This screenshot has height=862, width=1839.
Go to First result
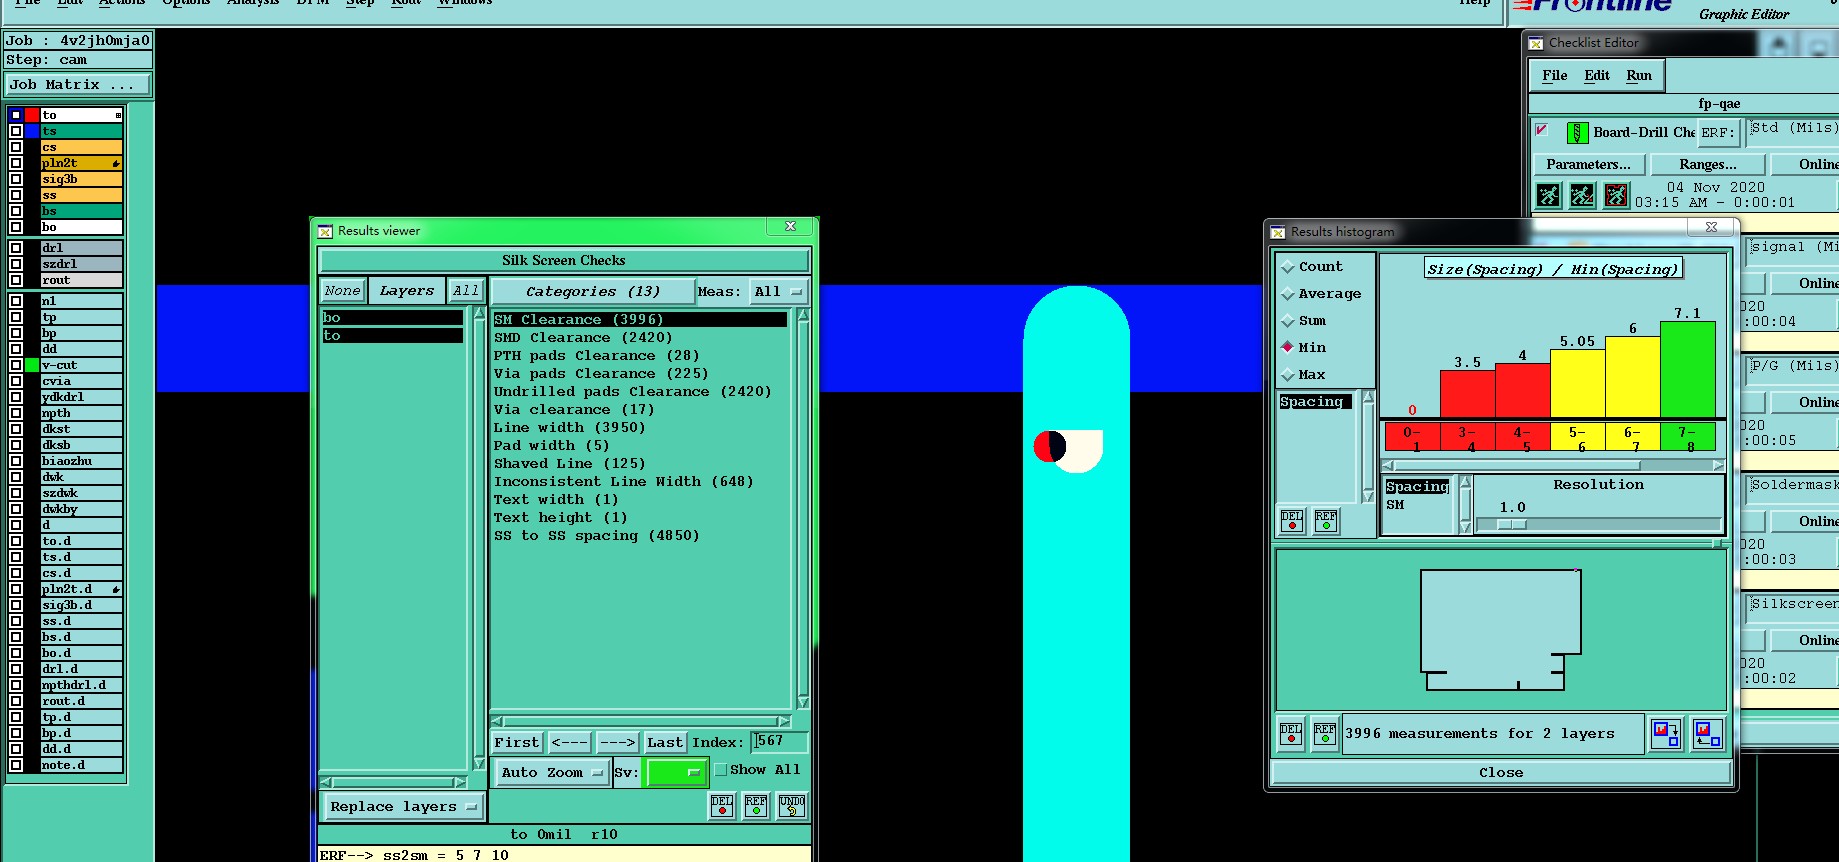coord(516,743)
